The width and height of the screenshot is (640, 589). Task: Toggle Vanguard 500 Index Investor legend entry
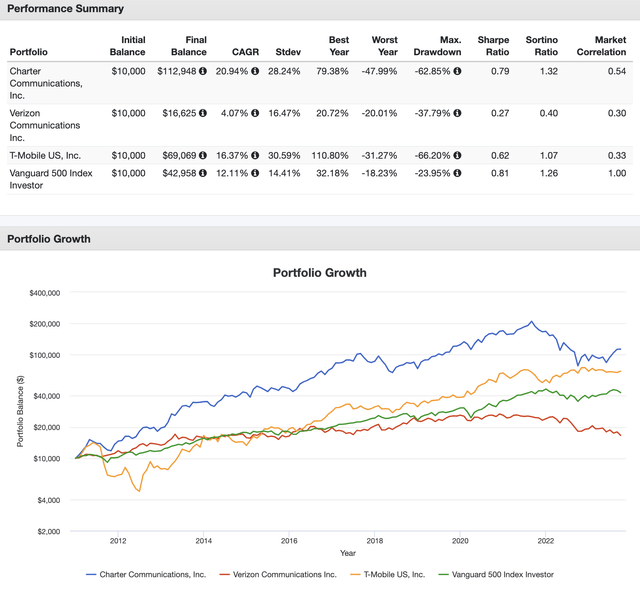496,574
